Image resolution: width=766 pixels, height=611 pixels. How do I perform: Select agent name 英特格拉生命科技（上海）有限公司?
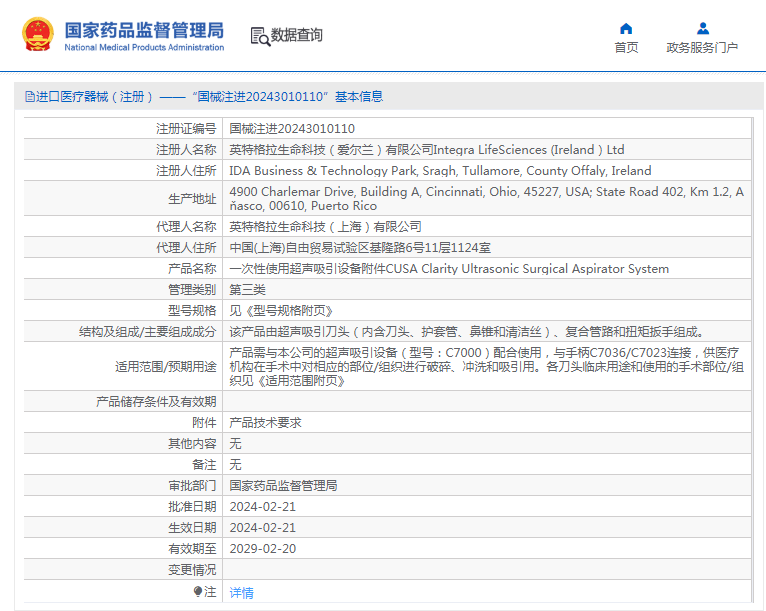click(x=325, y=227)
